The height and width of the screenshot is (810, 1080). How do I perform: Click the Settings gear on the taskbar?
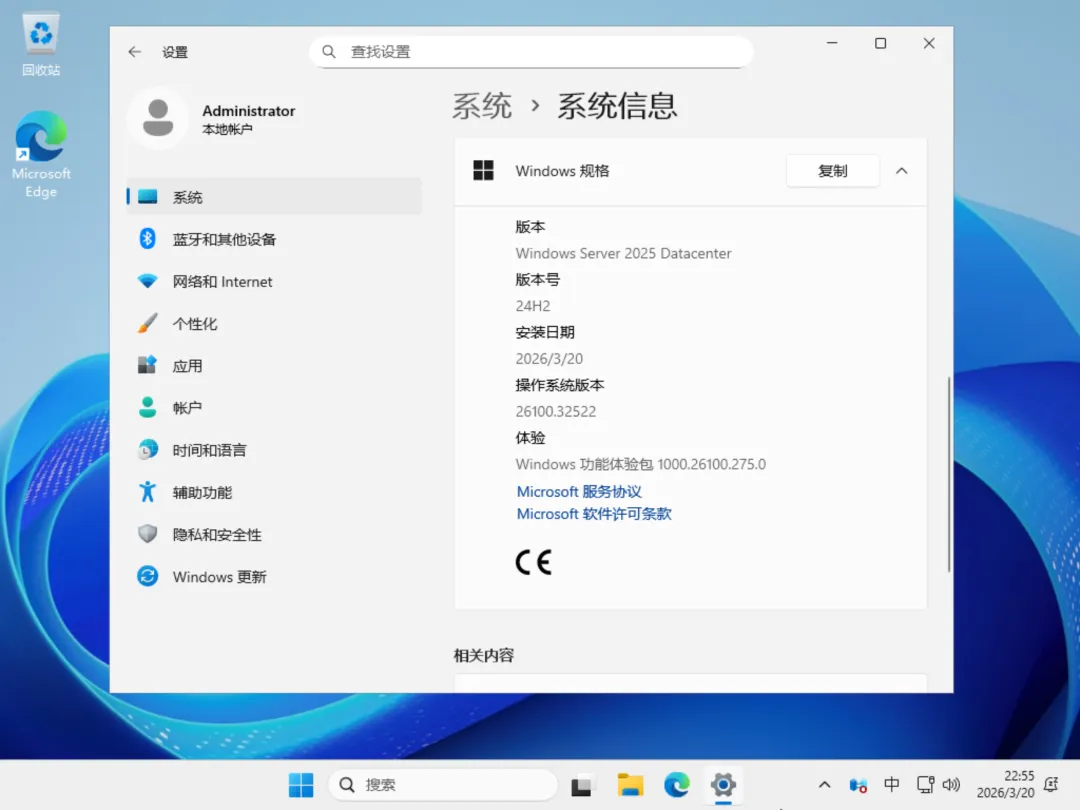click(x=723, y=785)
